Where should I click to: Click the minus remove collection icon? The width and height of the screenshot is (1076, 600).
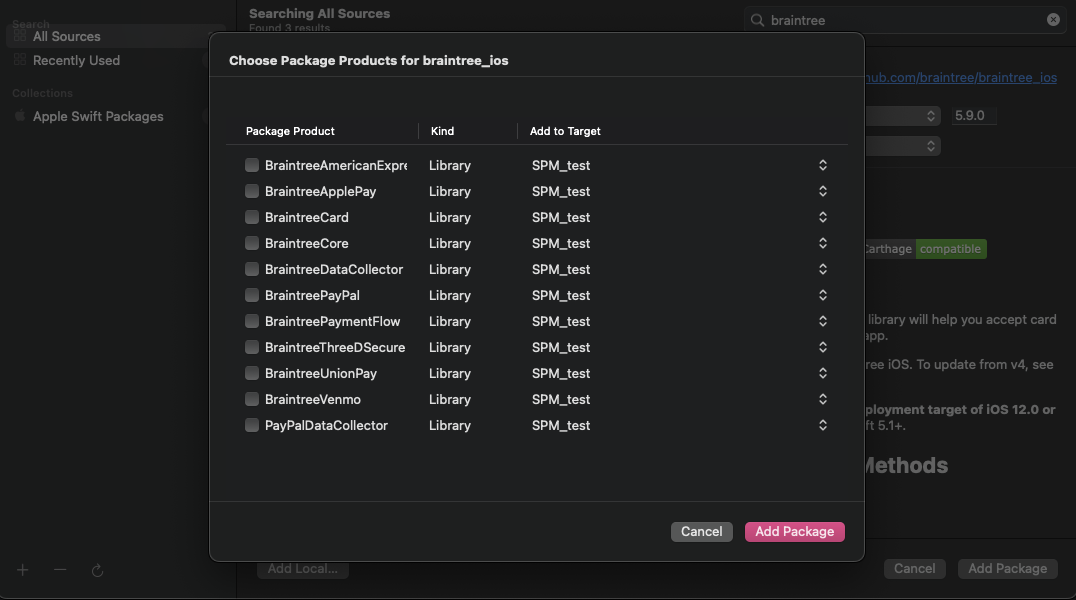[60, 570]
